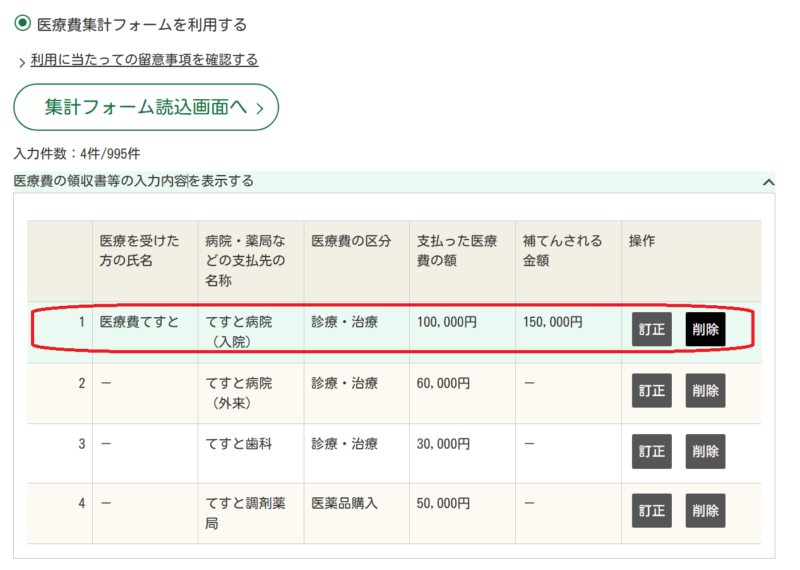Screen dimensions: 800x570
Task: Click the 医療費てすと name cell
Action: click(x=139, y=322)
